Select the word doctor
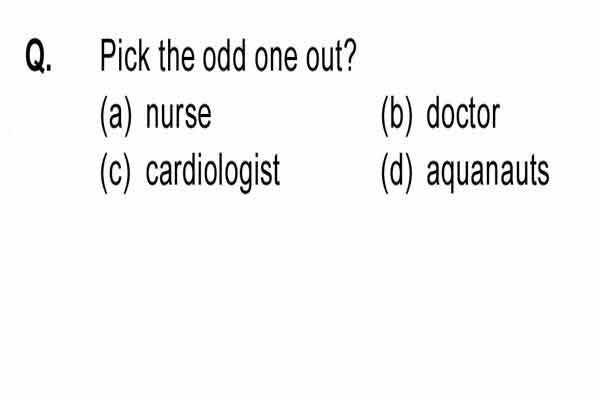This screenshot has width=600, height=400. point(463,114)
